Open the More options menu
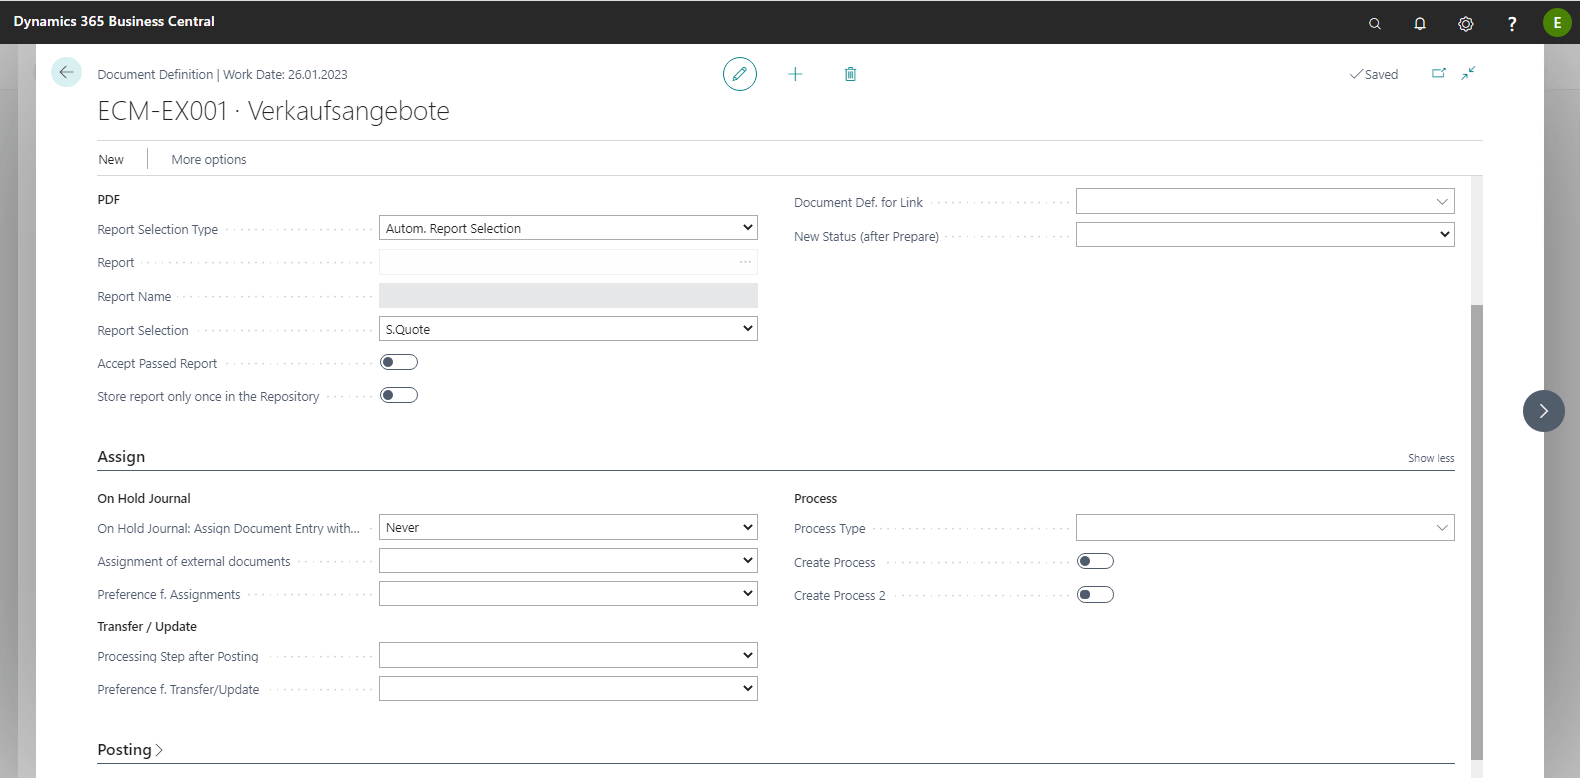Screen dimensions: 1580x778 (x=208, y=159)
